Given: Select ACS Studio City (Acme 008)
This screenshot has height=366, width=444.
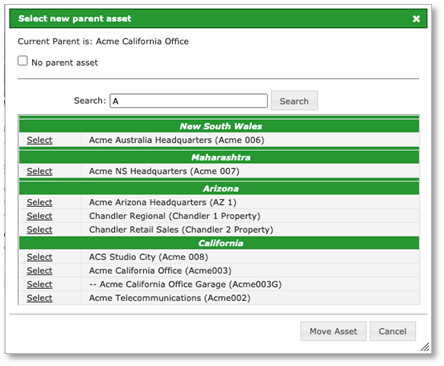Looking at the screenshot, I should (x=39, y=257).
